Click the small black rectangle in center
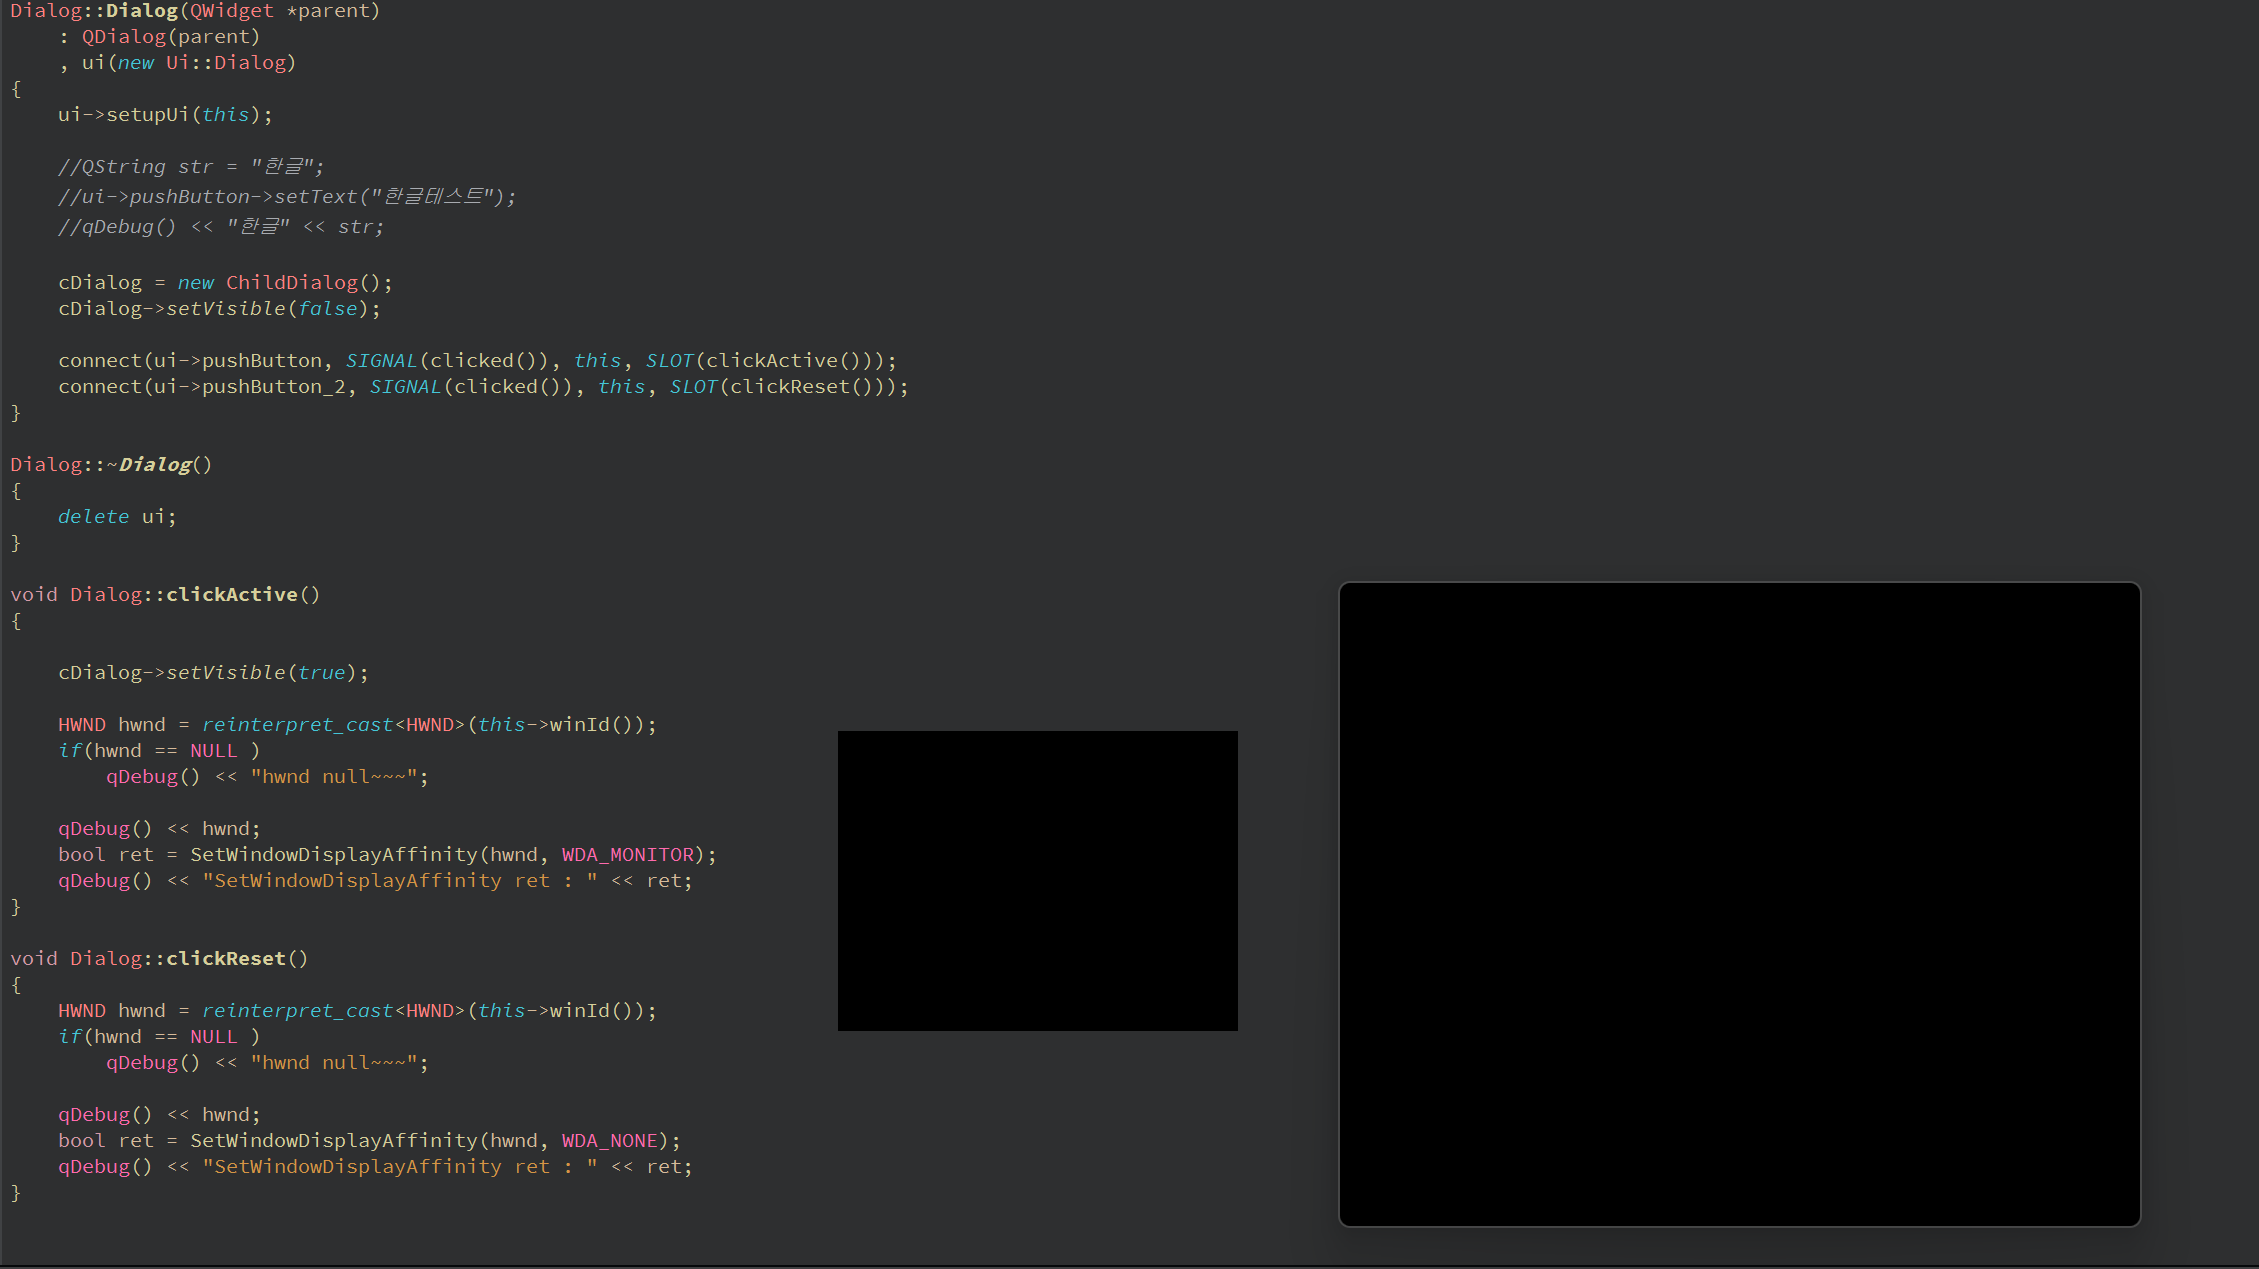Screen dimensions: 2259x1269 click(1037, 880)
